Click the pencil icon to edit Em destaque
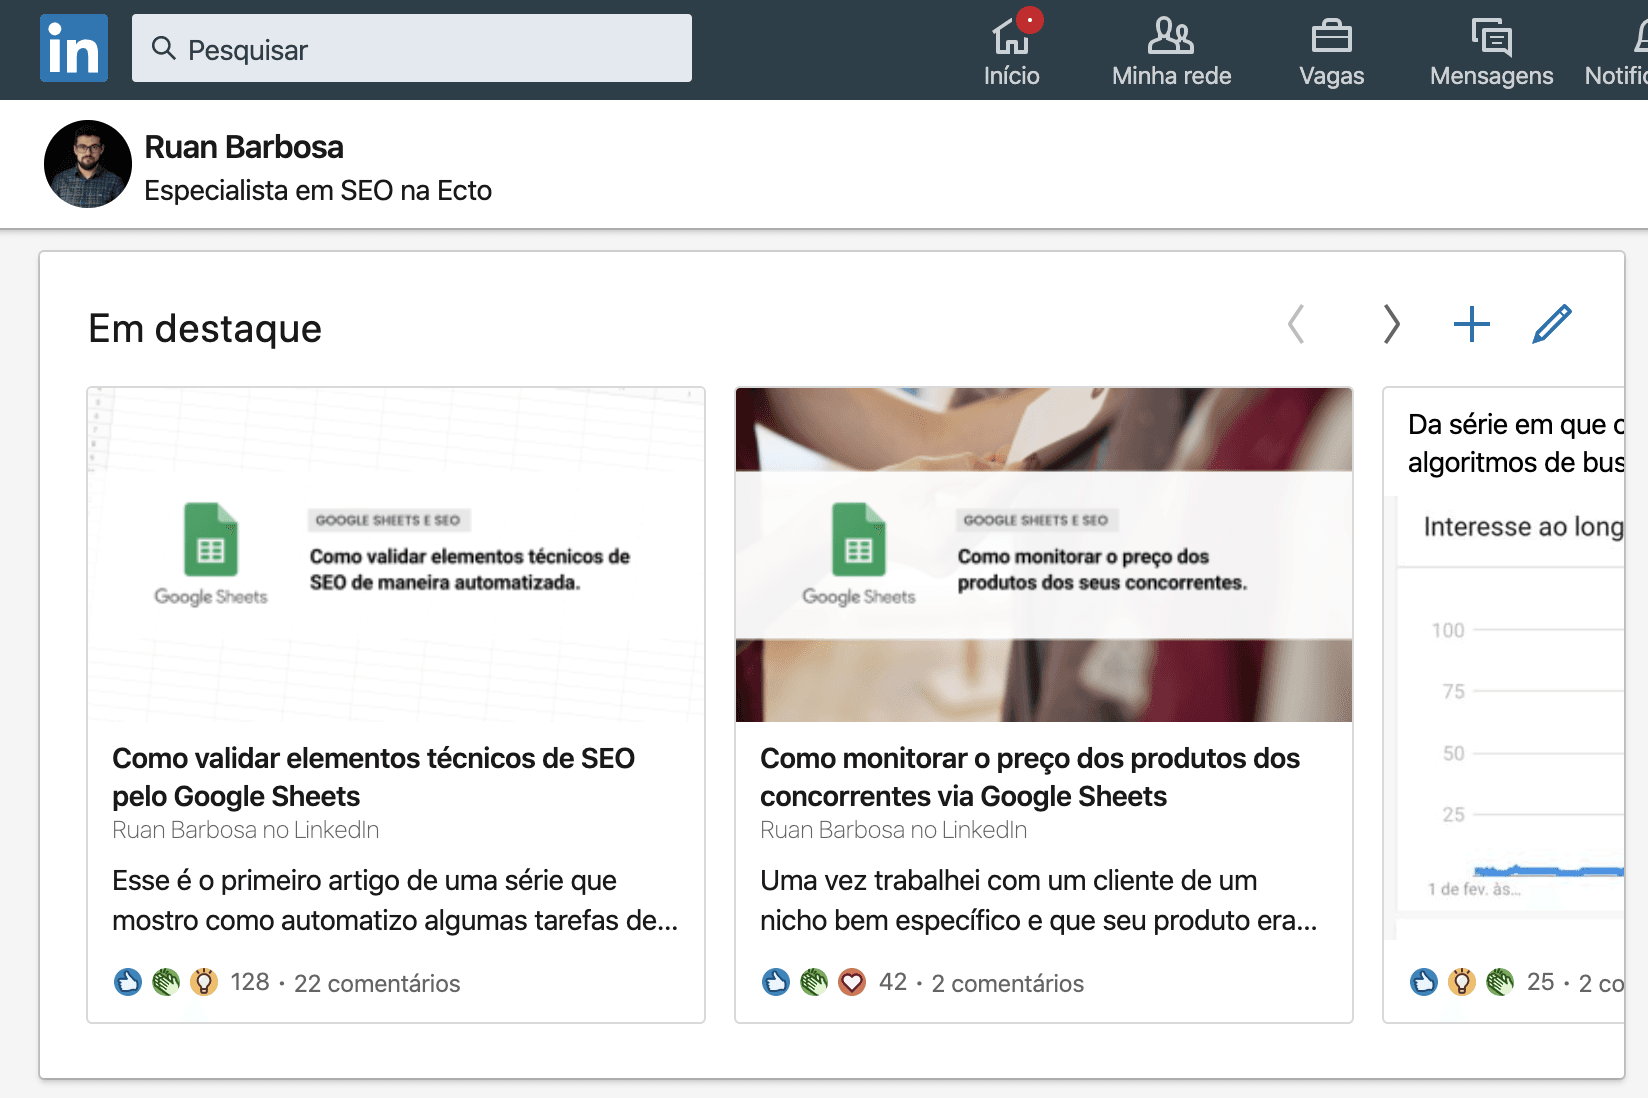Image resolution: width=1648 pixels, height=1098 pixels. [x=1551, y=324]
